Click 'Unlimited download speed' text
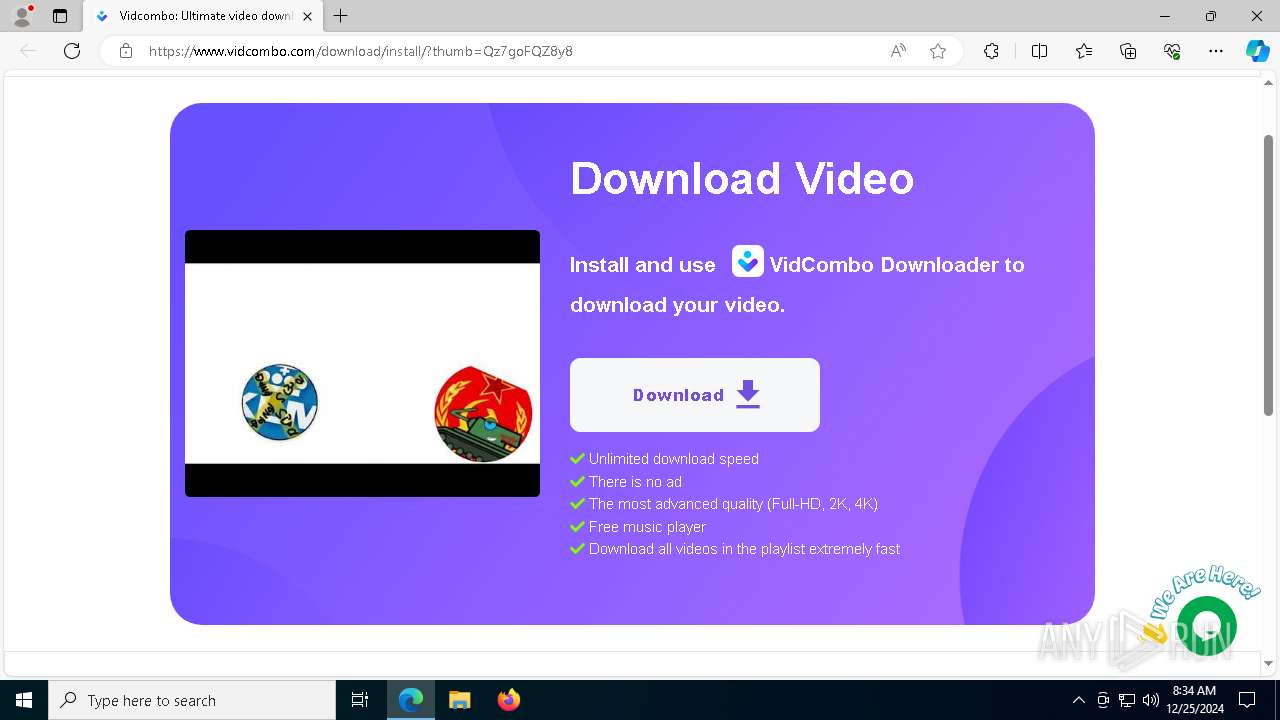Viewport: 1280px width, 720px height. click(x=674, y=459)
